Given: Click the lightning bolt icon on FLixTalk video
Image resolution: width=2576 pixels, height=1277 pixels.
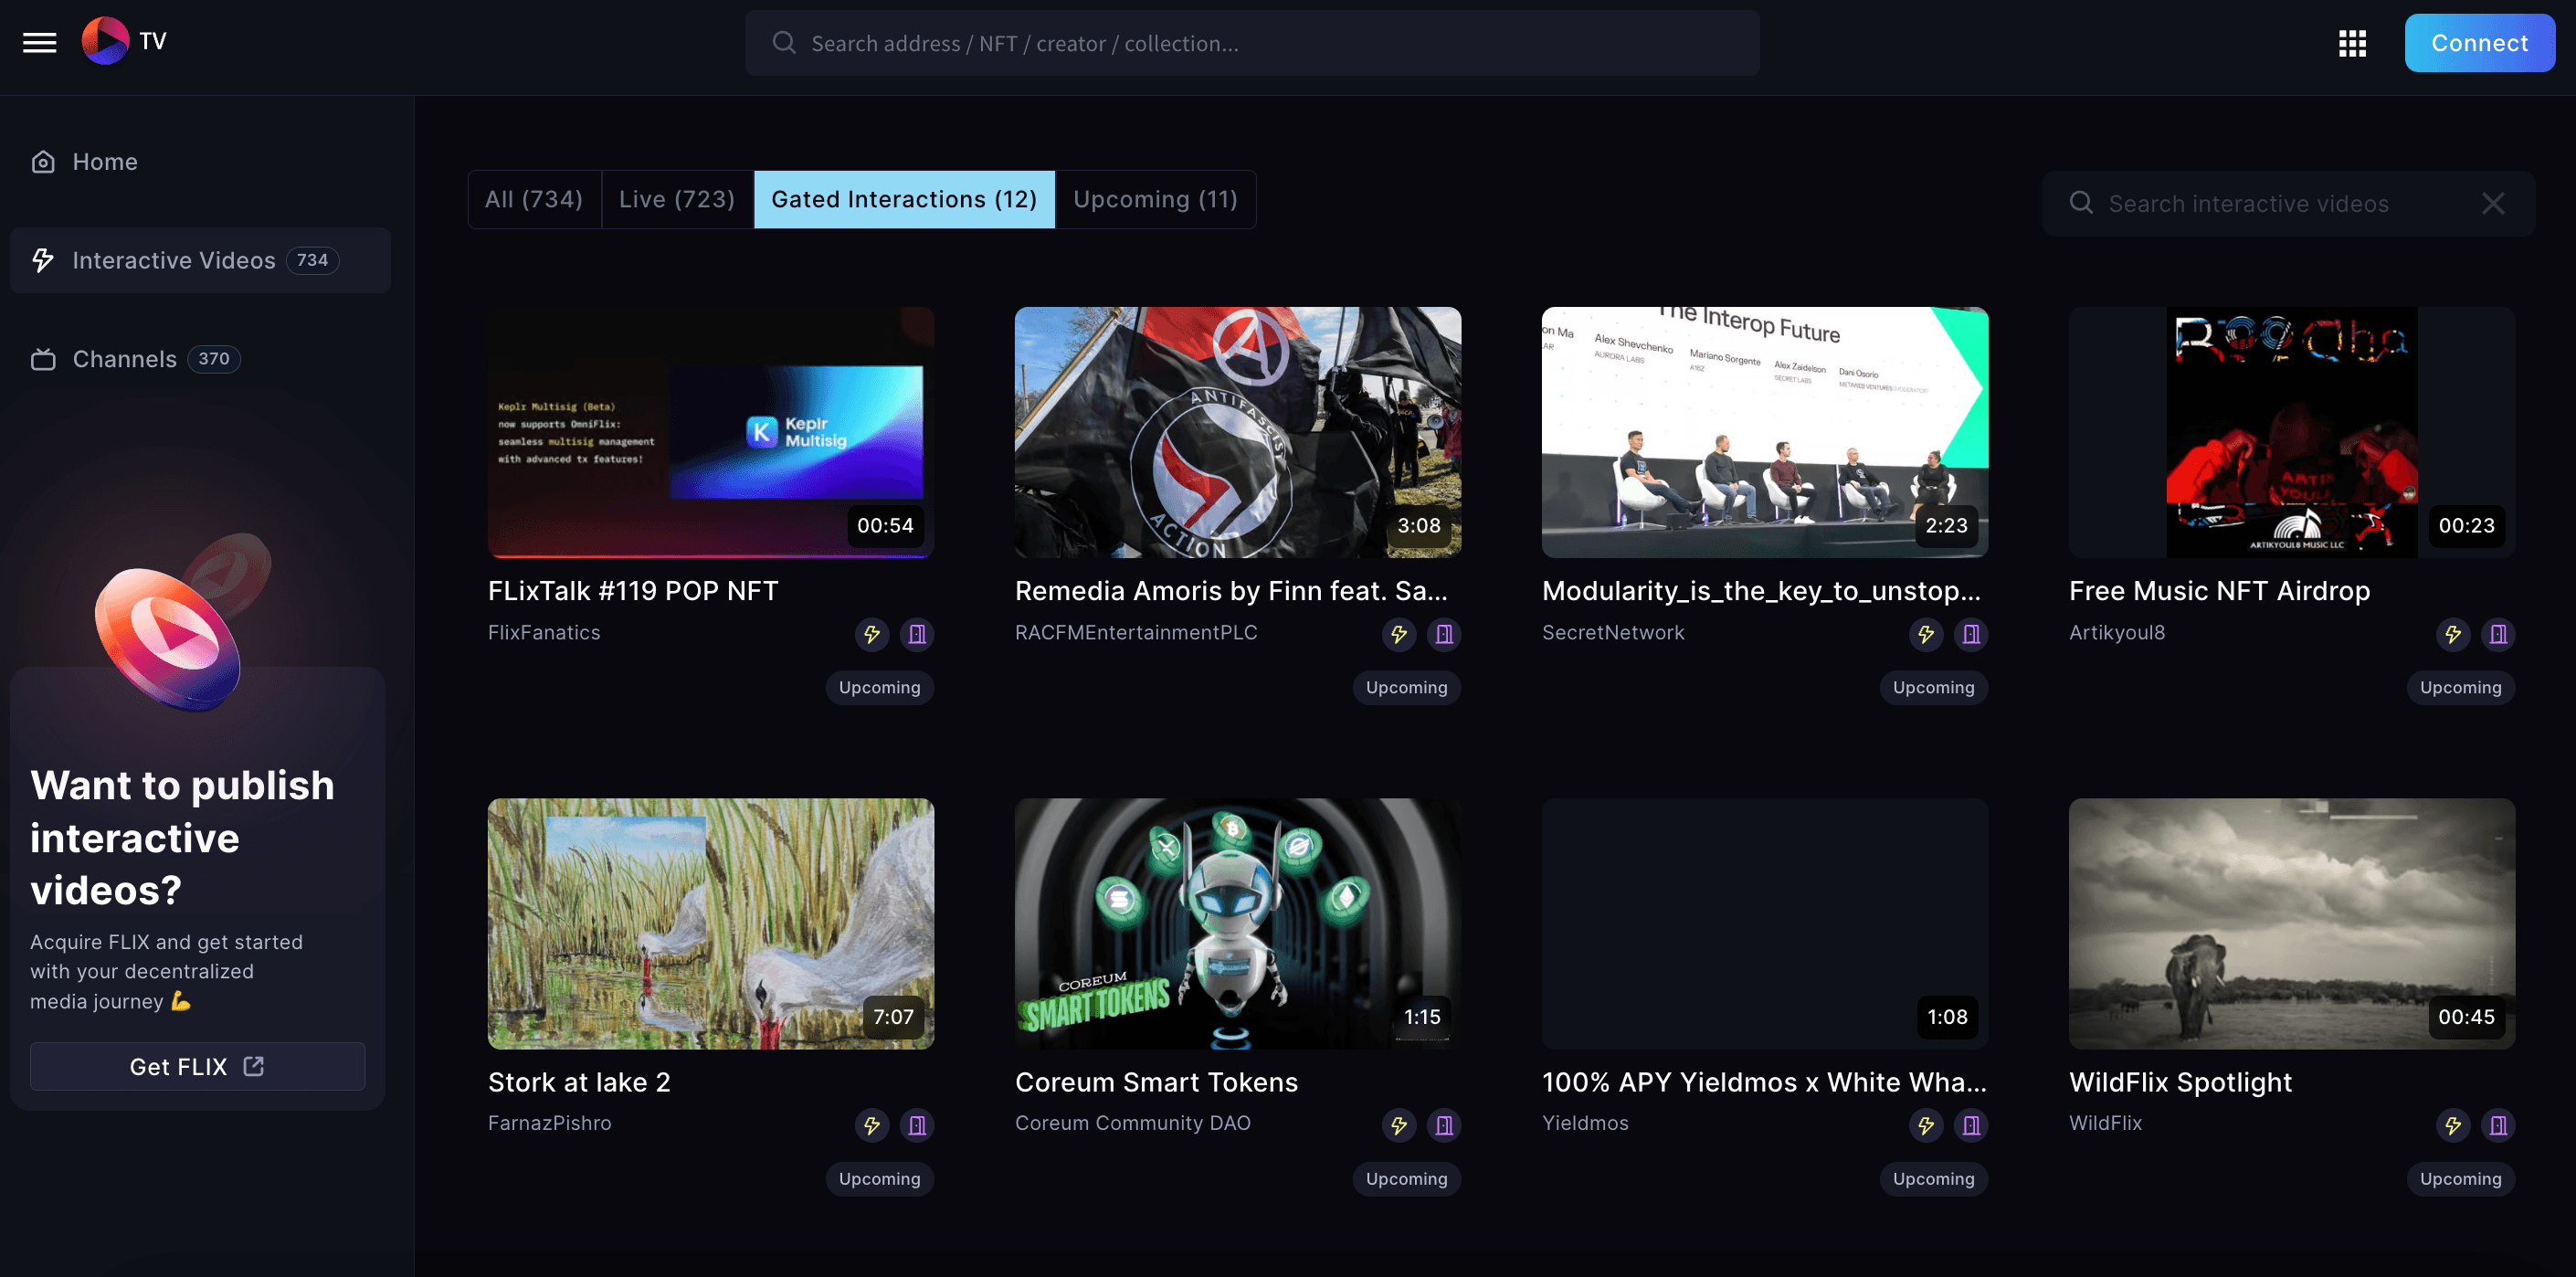Looking at the screenshot, I should [871, 633].
